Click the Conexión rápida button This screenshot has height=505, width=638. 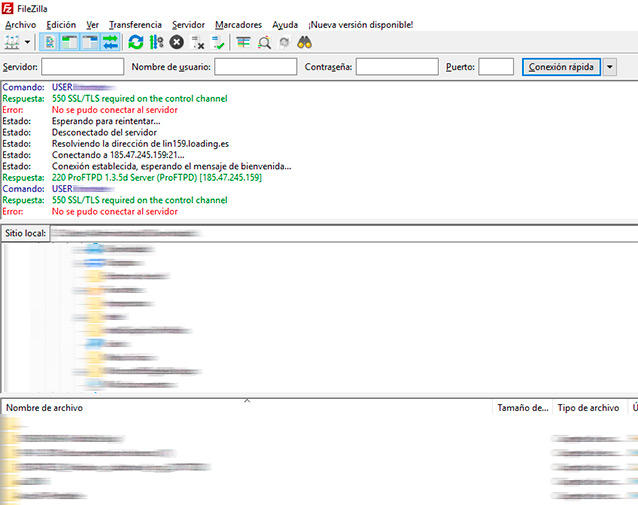[560, 67]
